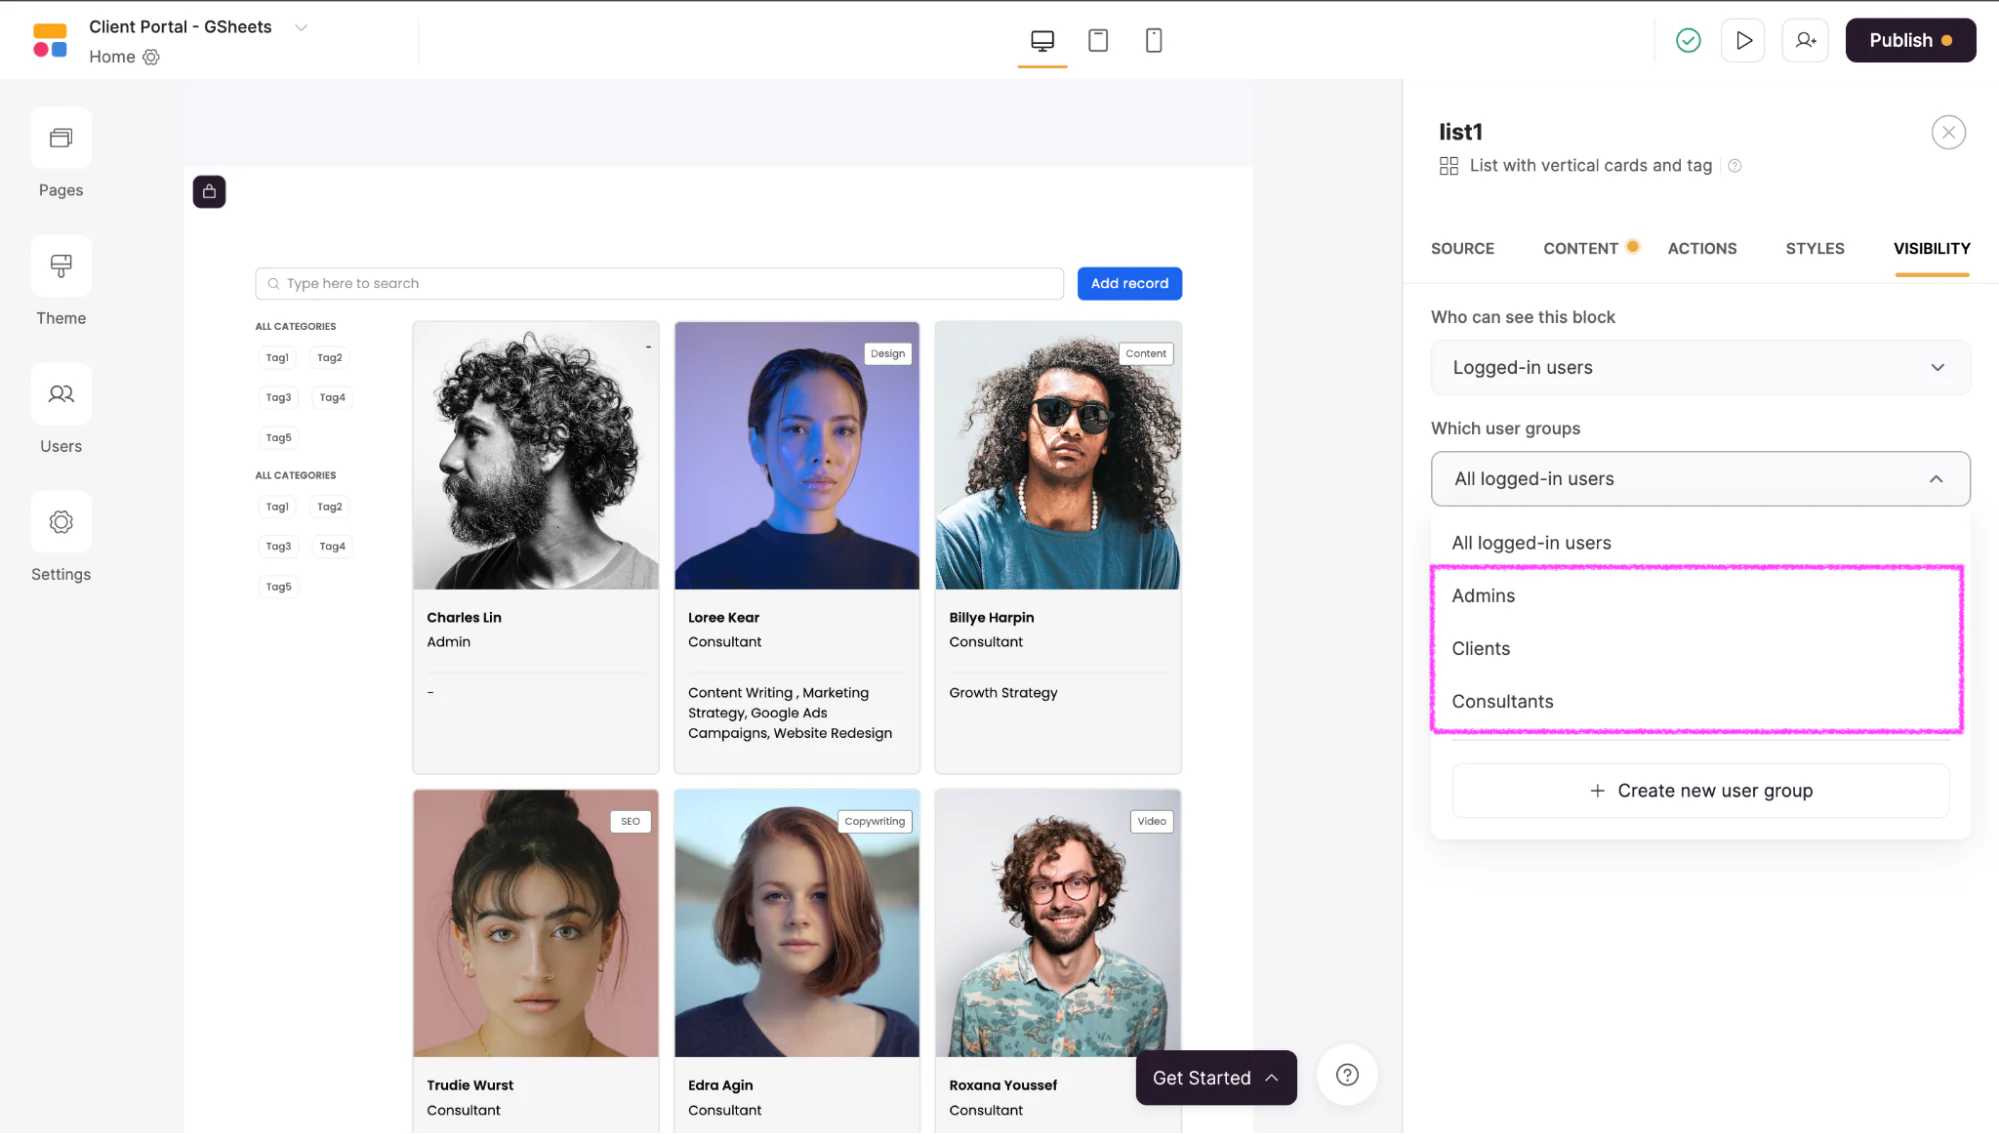Open the VISIBILITY tab

click(1931, 248)
